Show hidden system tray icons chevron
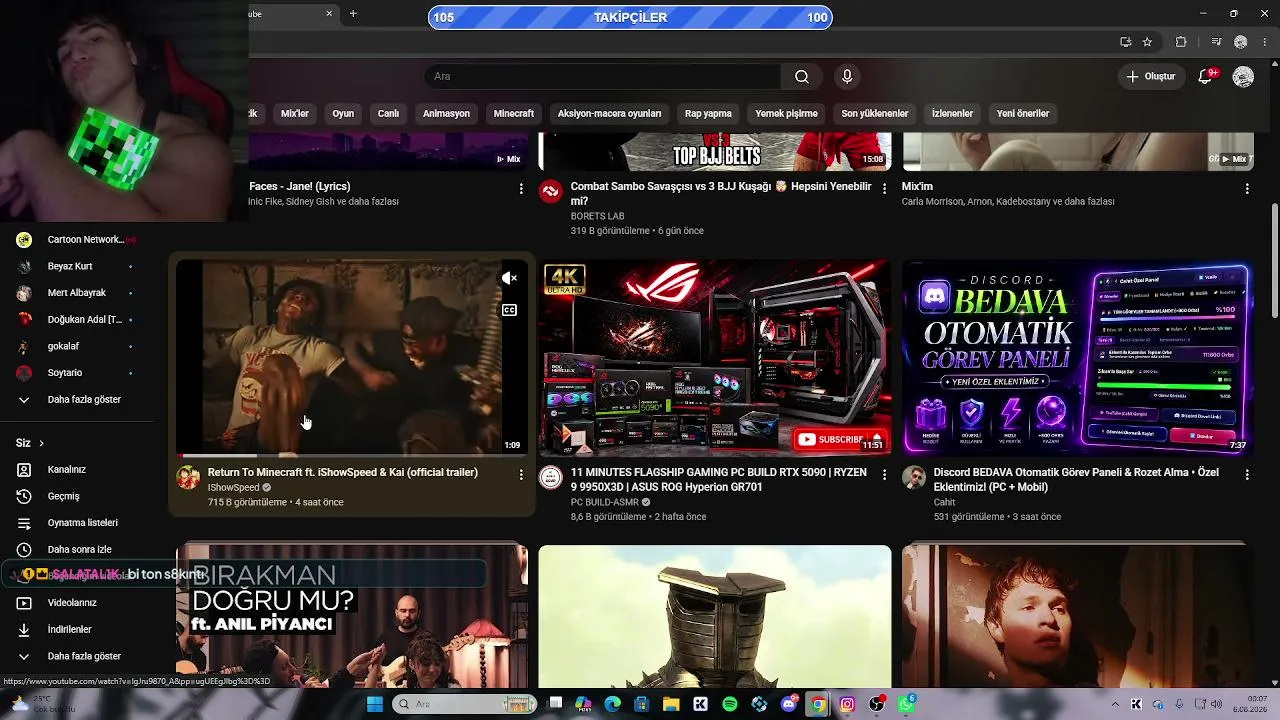Image resolution: width=1280 pixels, height=720 pixels. (x=1115, y=704)
